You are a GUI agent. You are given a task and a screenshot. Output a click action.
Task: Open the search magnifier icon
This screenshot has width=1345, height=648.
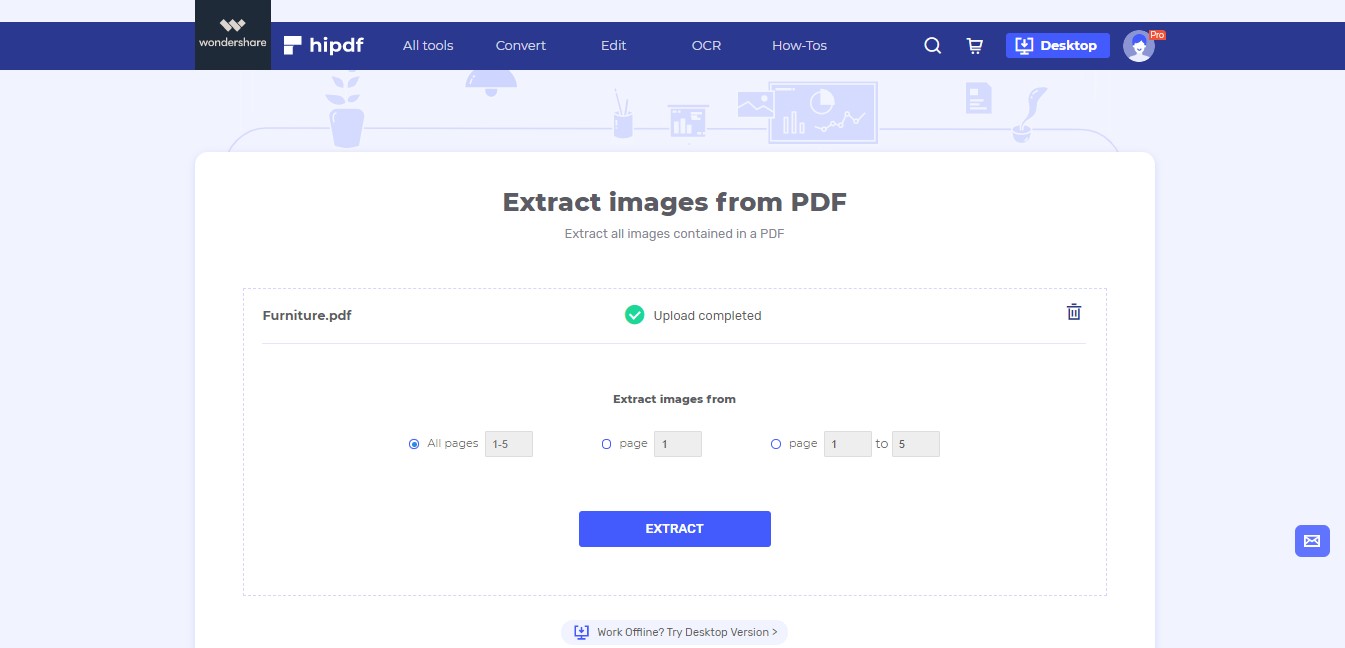[933, 46]
